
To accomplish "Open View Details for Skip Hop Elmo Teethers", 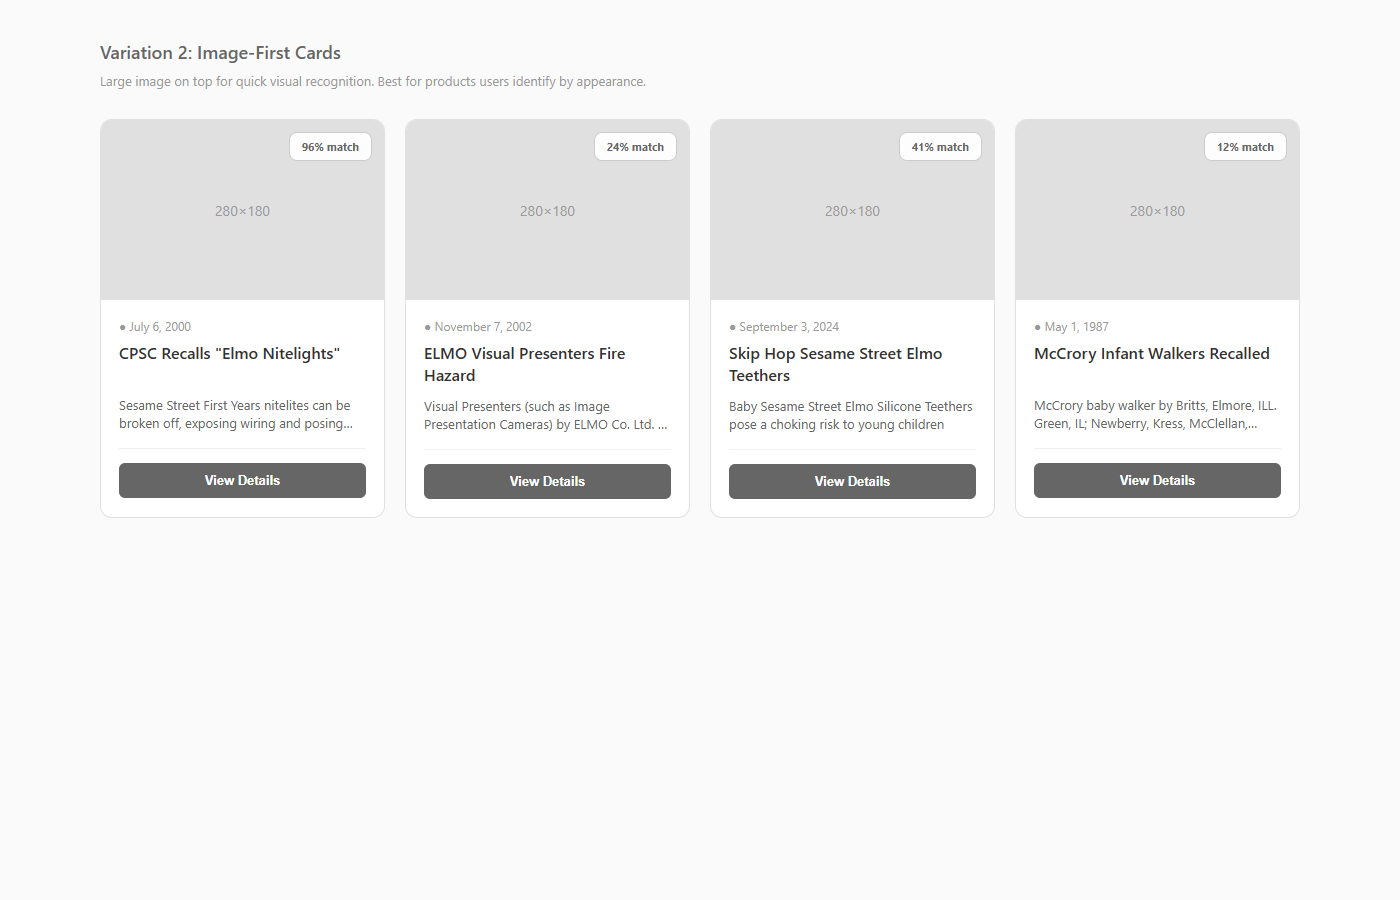I will tap(852, 481).
